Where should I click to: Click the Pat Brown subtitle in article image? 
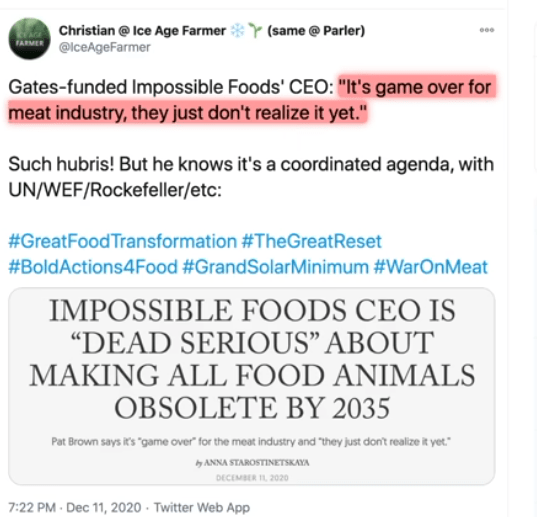click(251, 442)
